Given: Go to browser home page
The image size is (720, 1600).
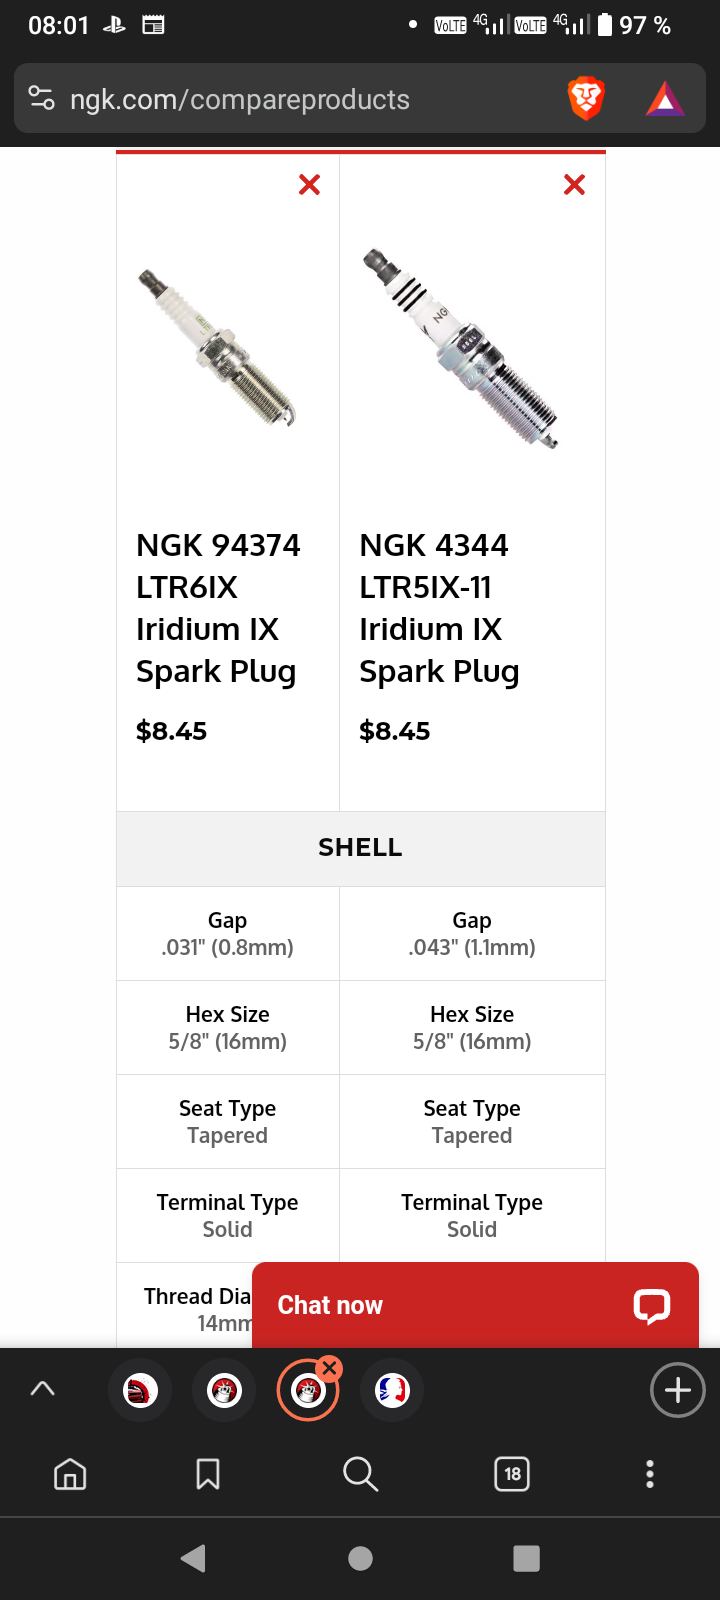Looking at the screenshot, I should pos(70,1474).
